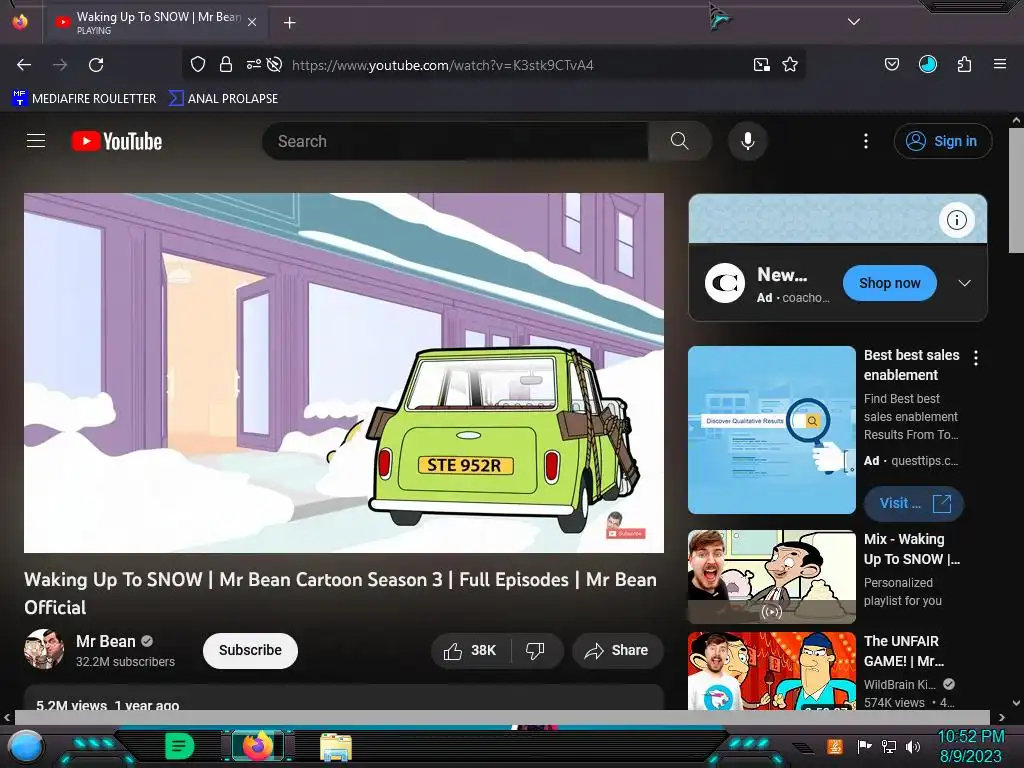Open The UNFAIR GAME video thumbnail
The height and width of the screenshot is (768, 1024).
pyautogui.click(x=772, y=671)
